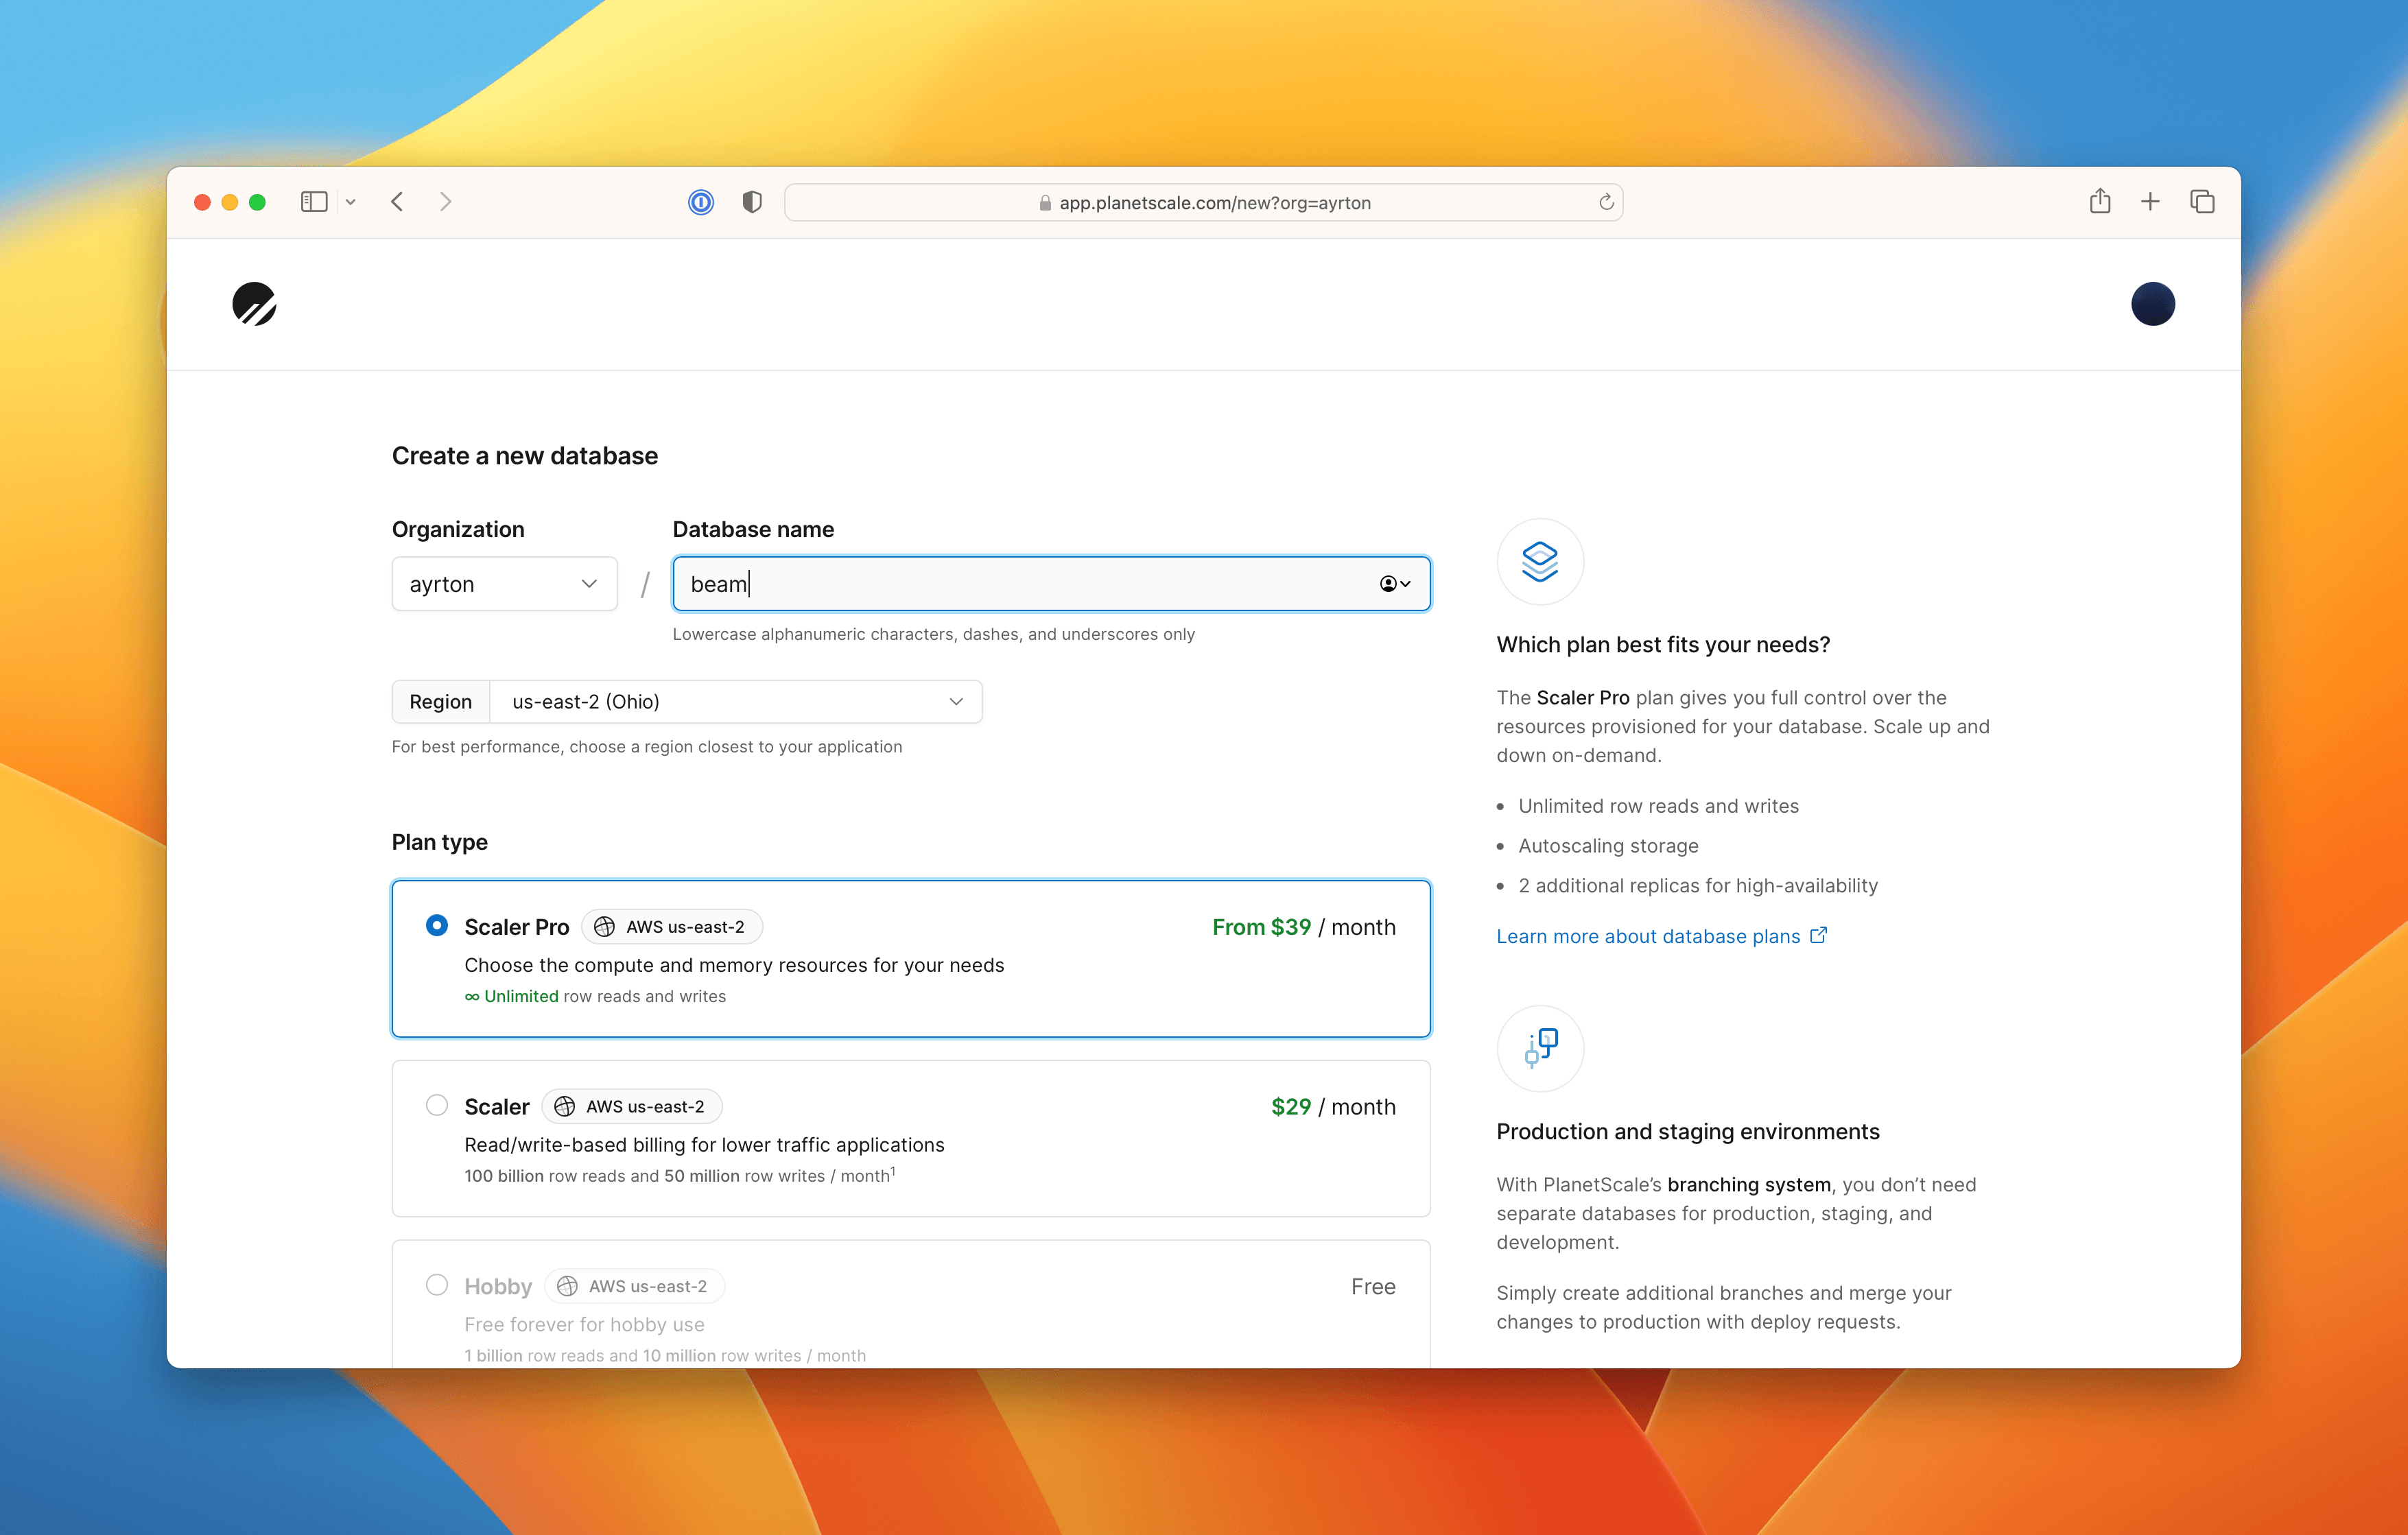Click the Database name input field
Image resolution: width=2408 pixels, height=1535 pixels.
pos(1051,584)
